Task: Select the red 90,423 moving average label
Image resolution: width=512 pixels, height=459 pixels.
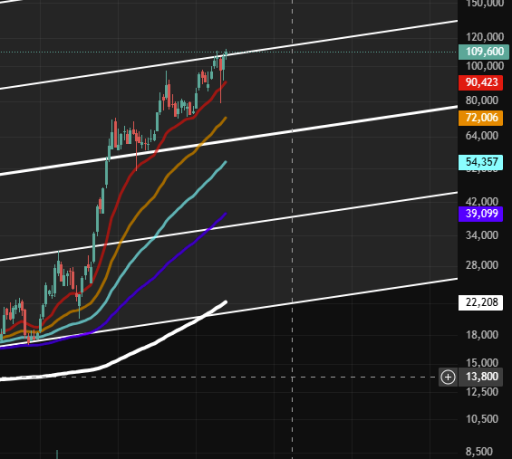Action: click(481, 82)
